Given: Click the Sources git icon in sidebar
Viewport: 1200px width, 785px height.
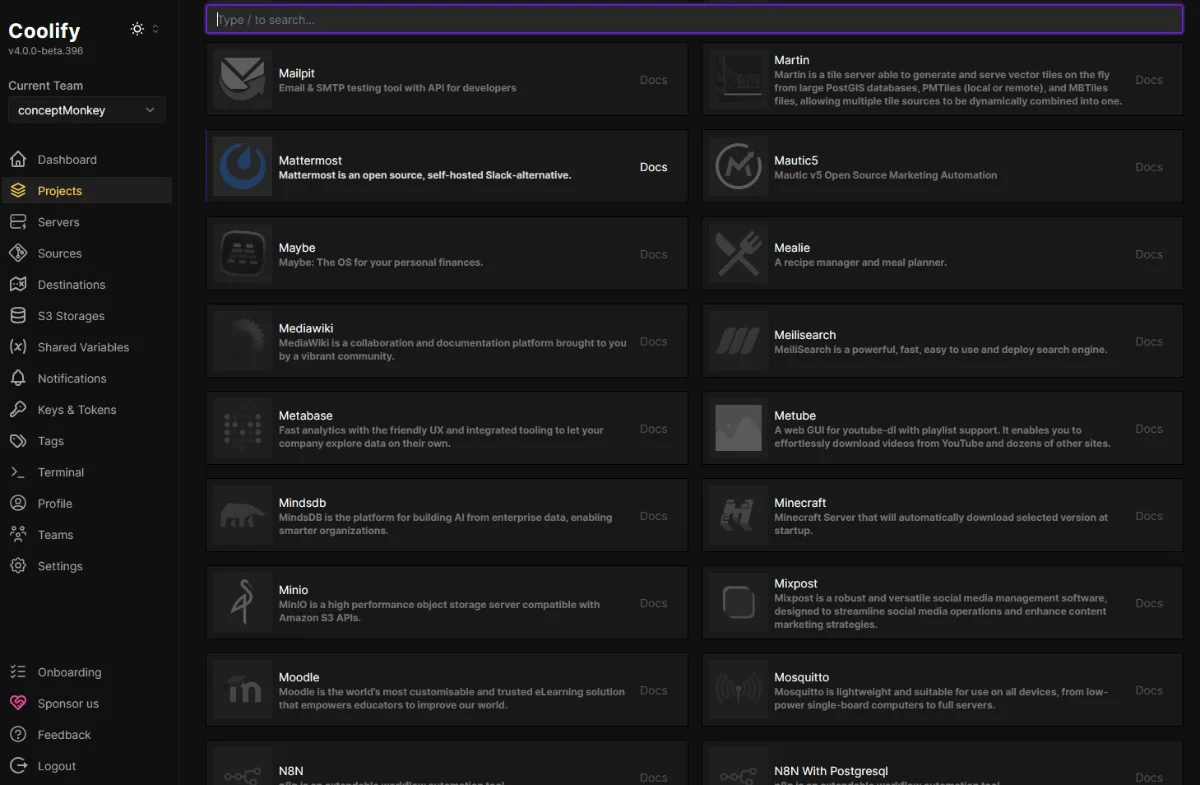Looking at the screenshot, I should click(x=18, y=253).
